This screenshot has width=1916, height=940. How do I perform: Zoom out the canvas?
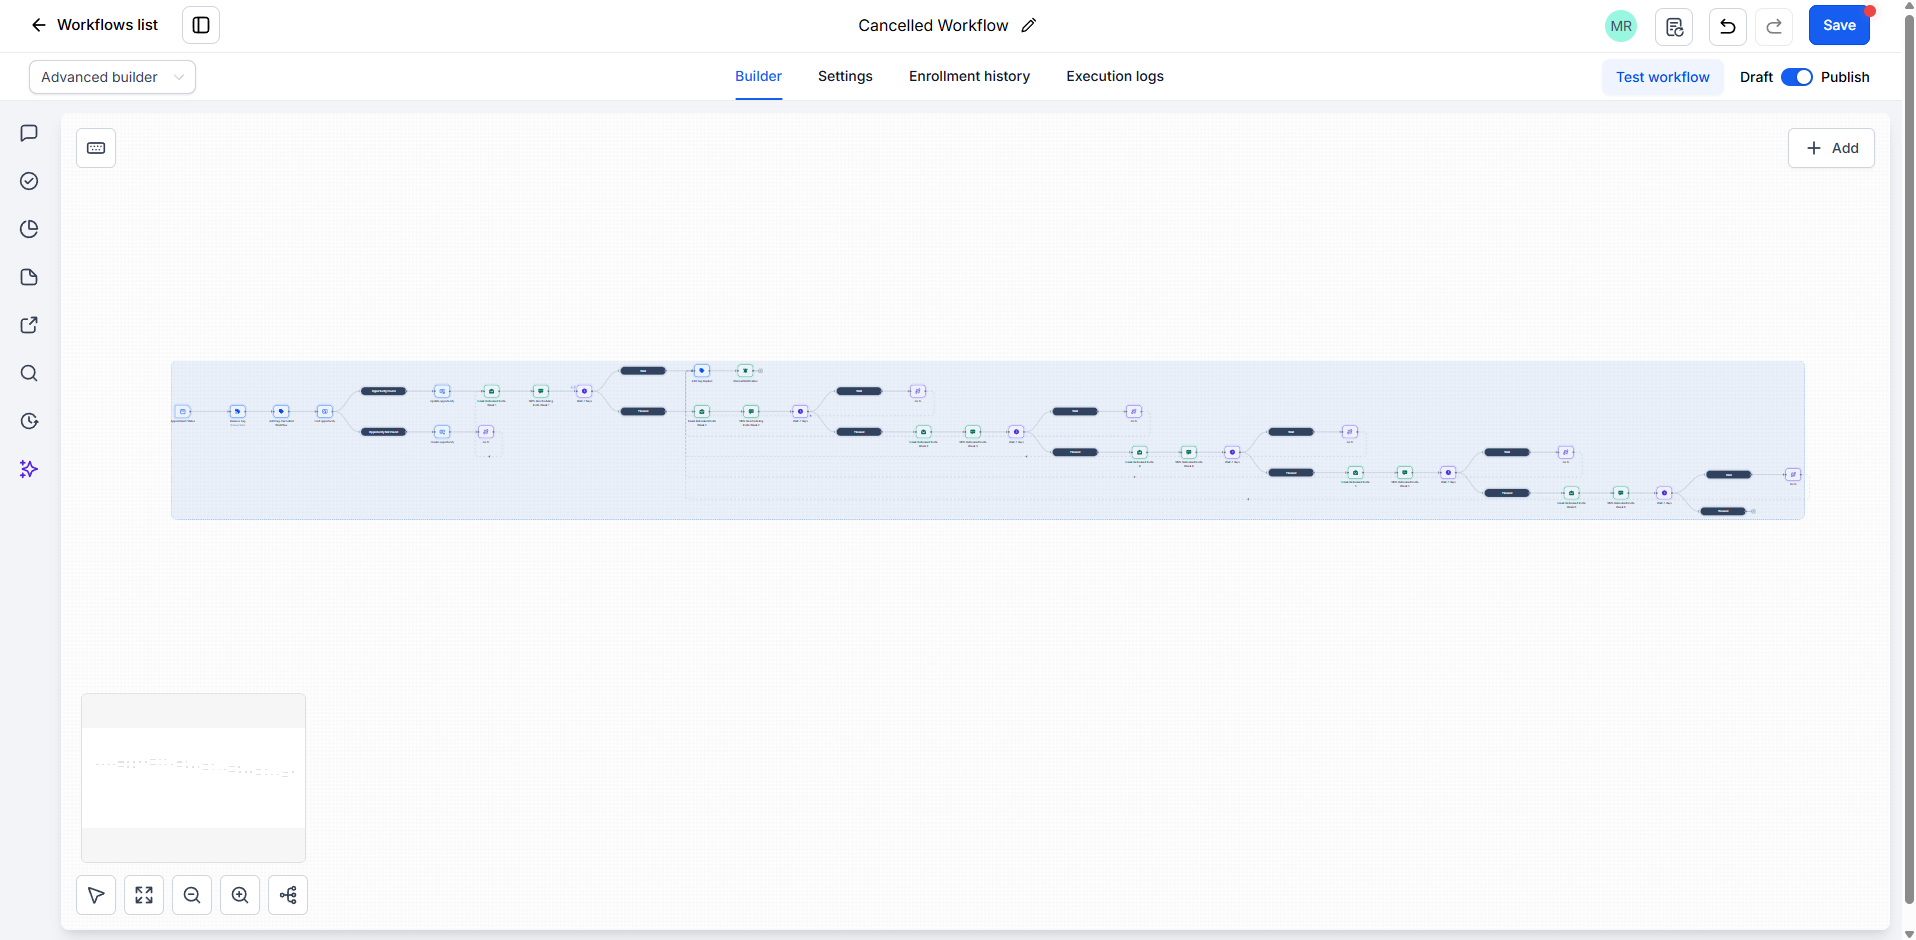point(192,895)
